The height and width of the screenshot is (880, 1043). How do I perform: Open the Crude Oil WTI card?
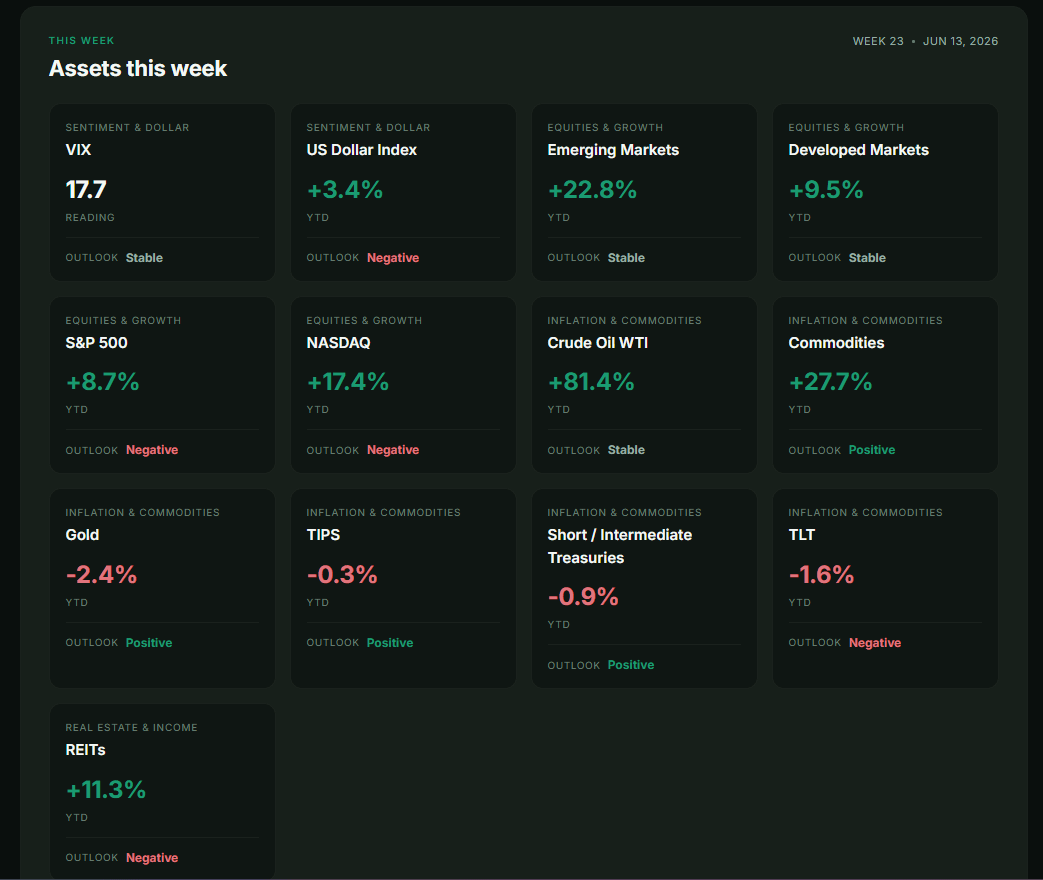tap(644, 385)
